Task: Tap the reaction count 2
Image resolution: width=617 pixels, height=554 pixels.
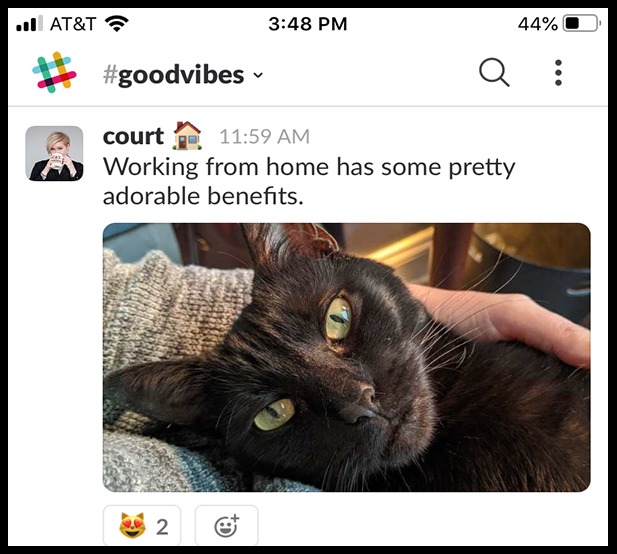Action: tap(162, 527)
